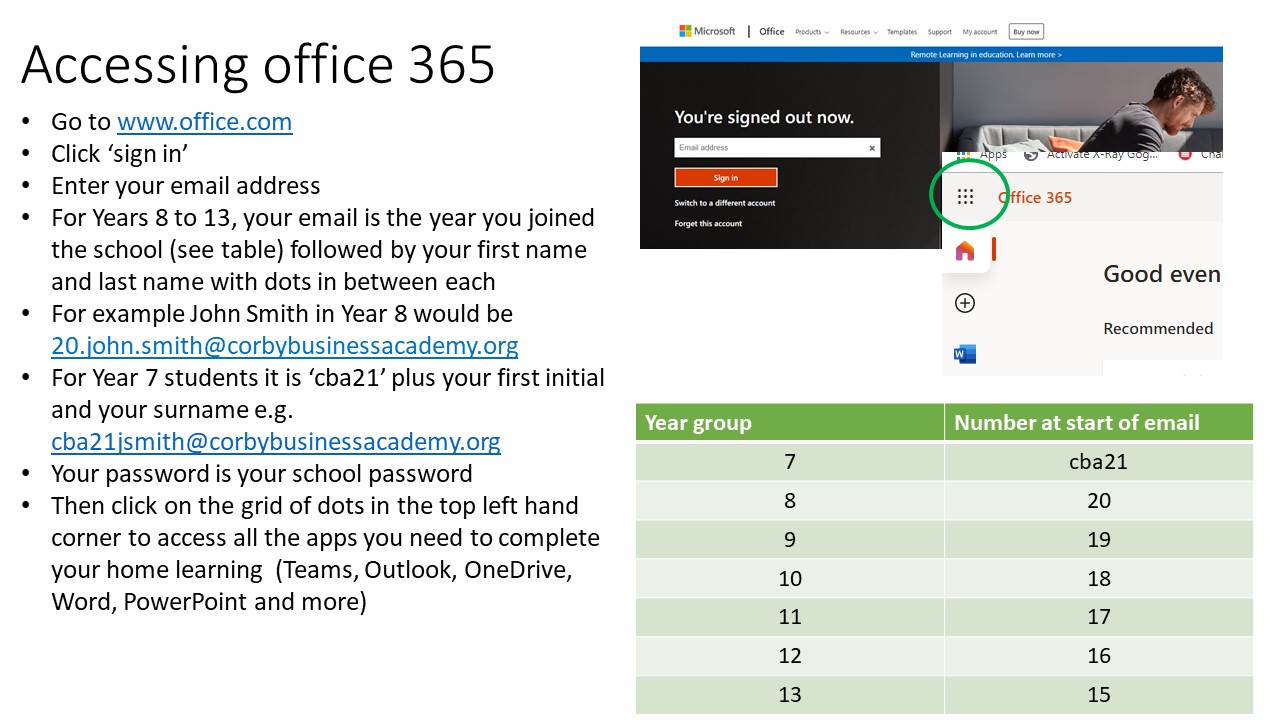Screen dimensions: 1280x720
Task: Click the 'Office 365' title text
Action: coord(1035,197)
